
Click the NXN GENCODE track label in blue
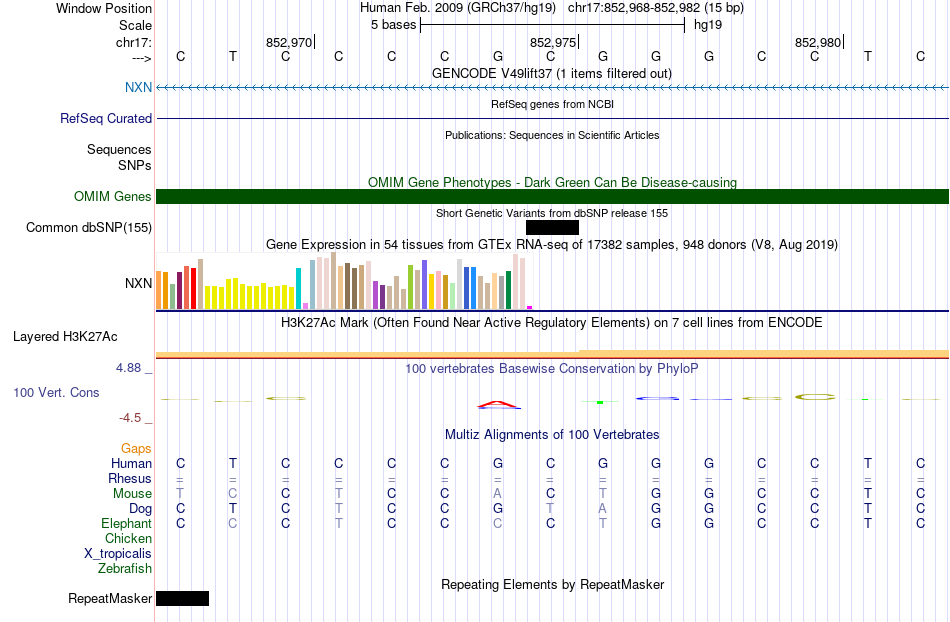click(138, 87)
